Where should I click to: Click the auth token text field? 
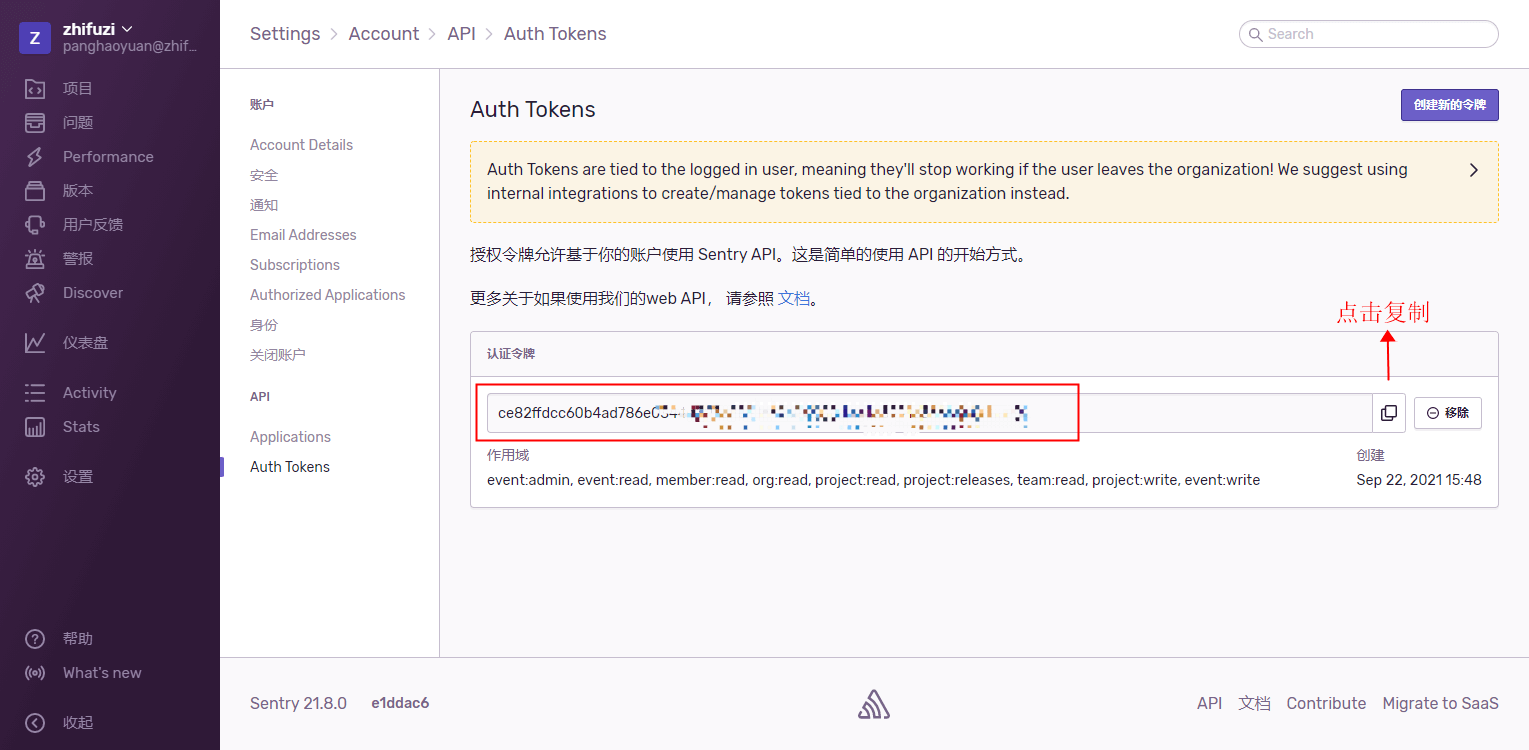[x=929, y=413]
